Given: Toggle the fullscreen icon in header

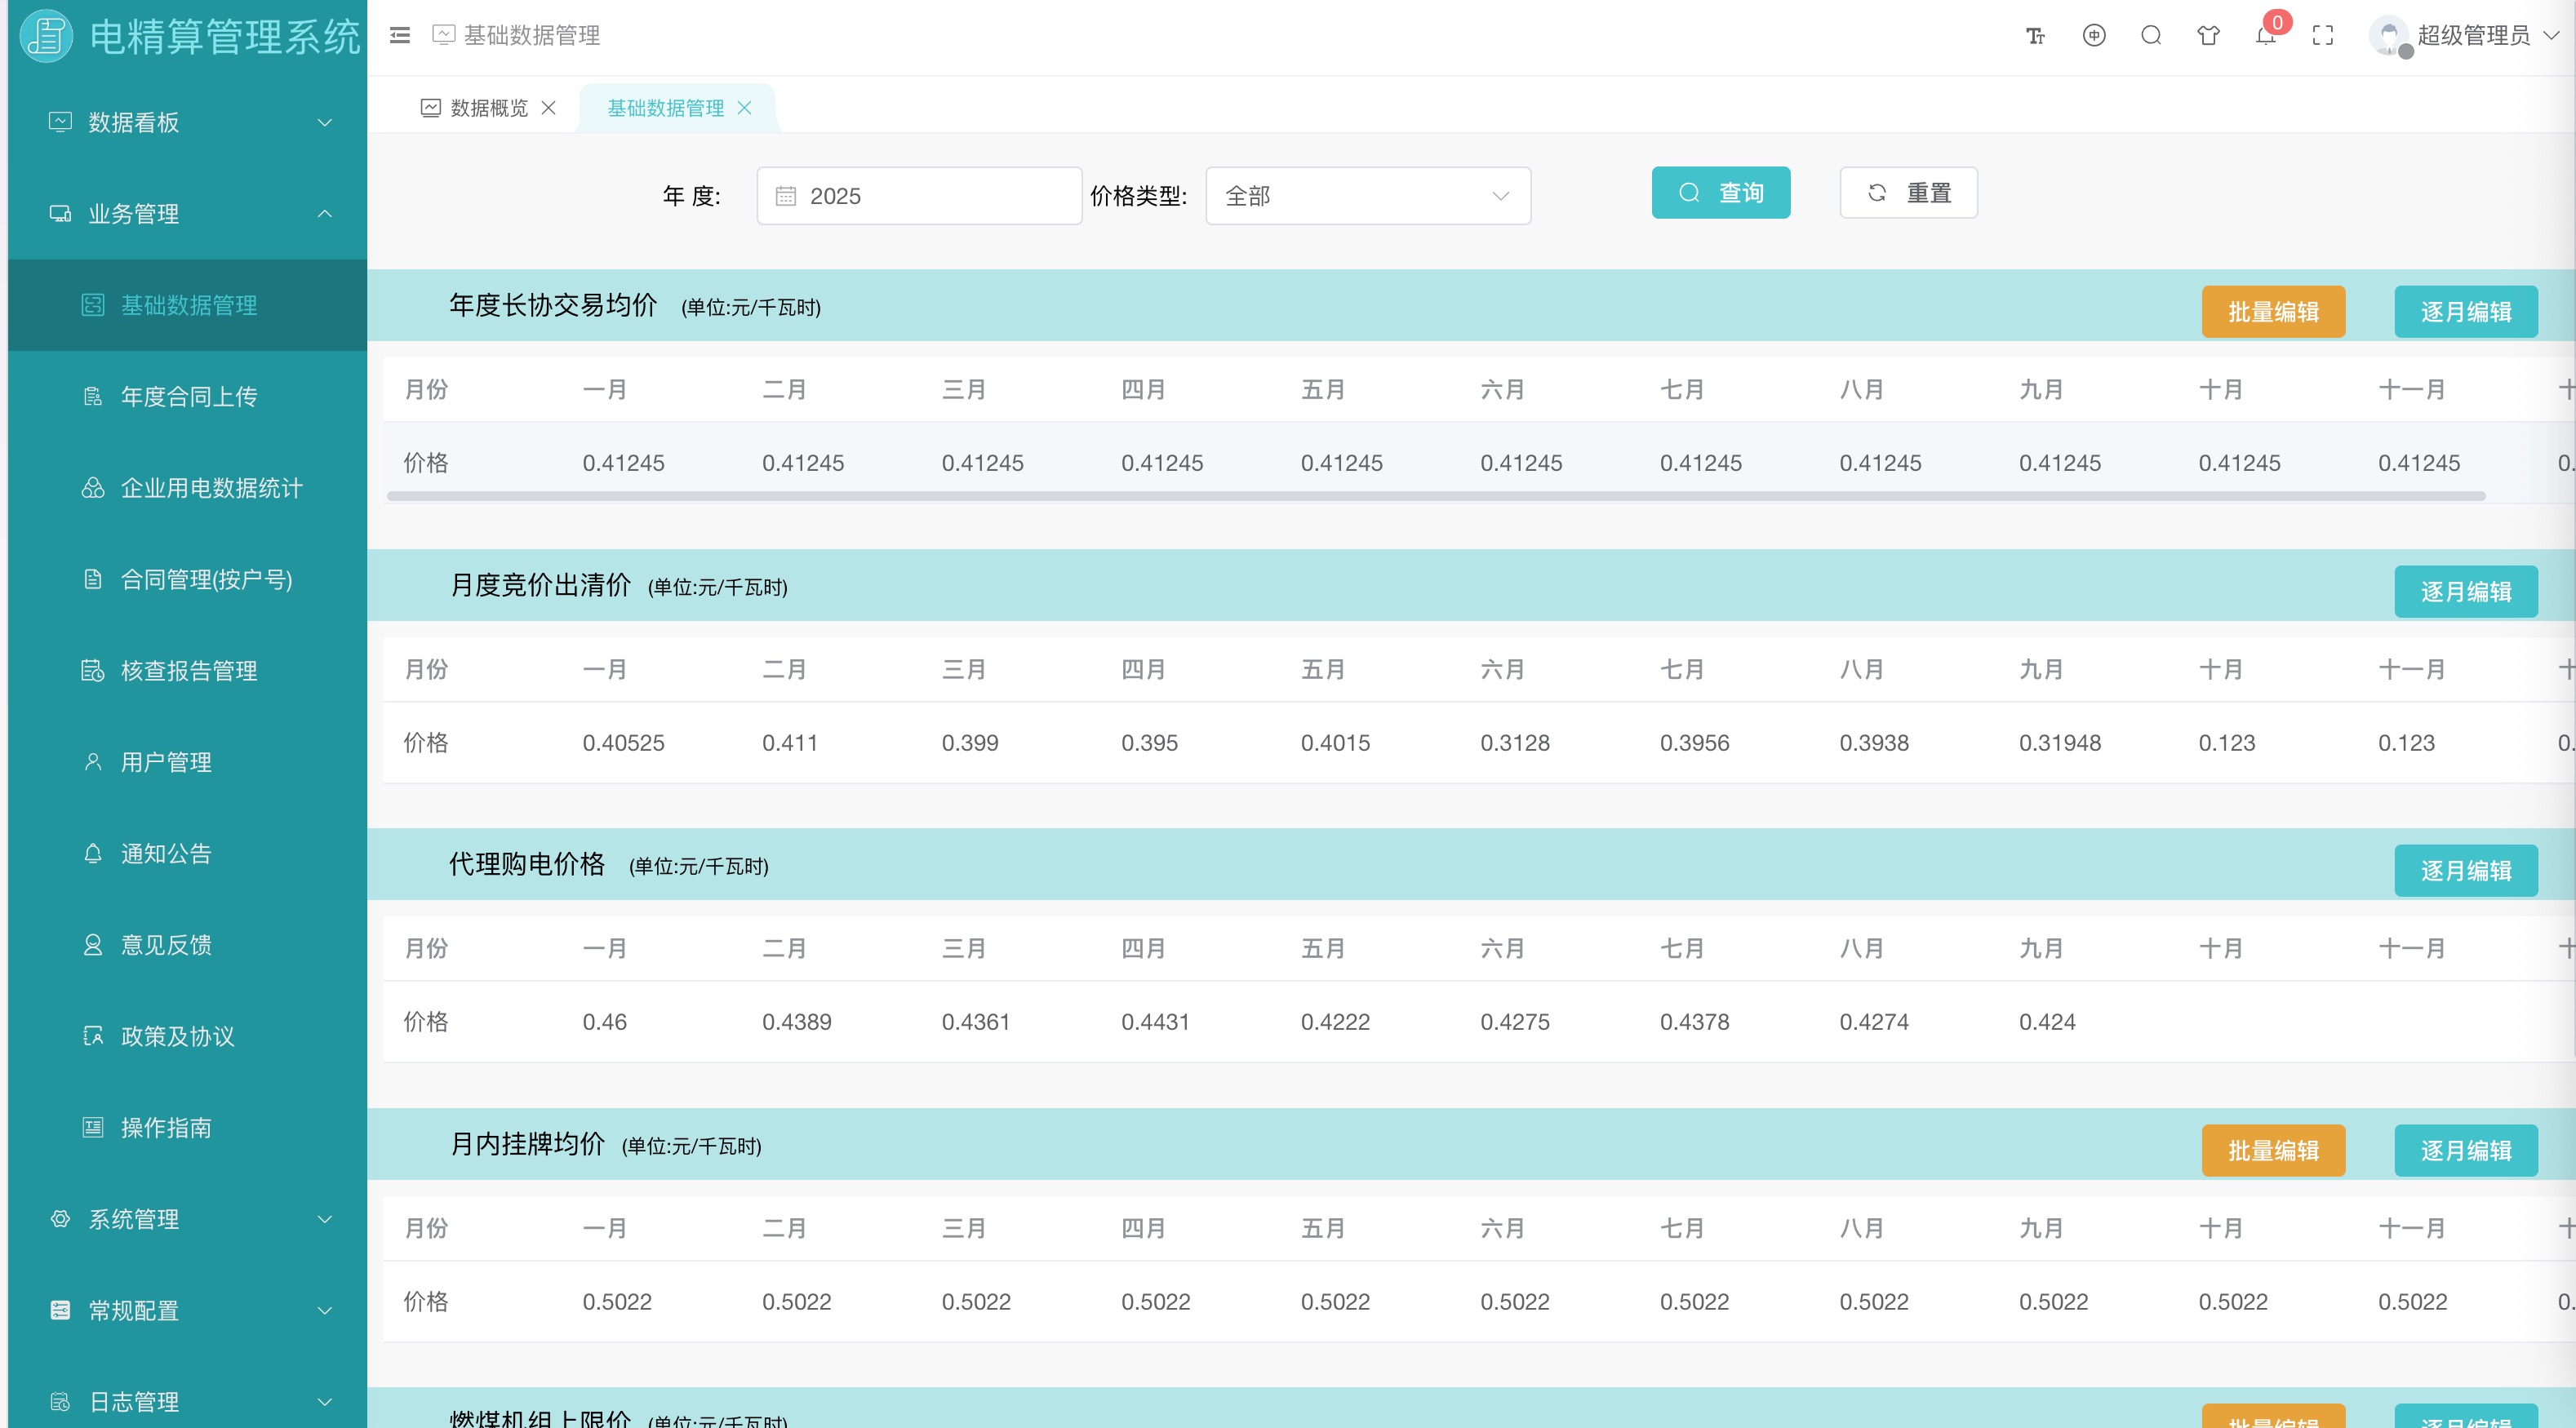Looking at the screenshot, I should 2323,36.
